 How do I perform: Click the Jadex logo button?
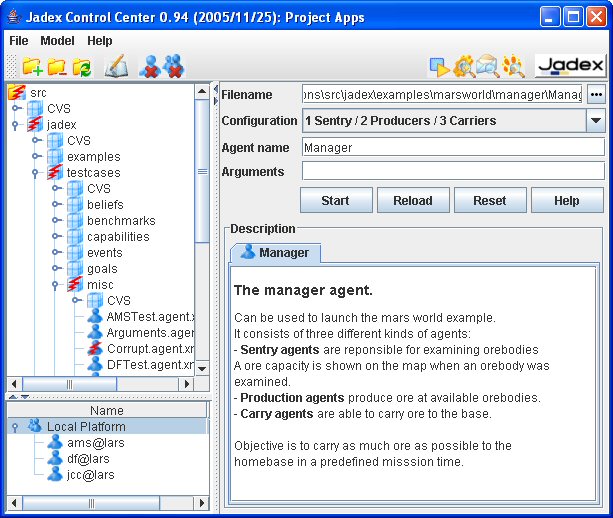pyautogui.click(x=570, y=66)
